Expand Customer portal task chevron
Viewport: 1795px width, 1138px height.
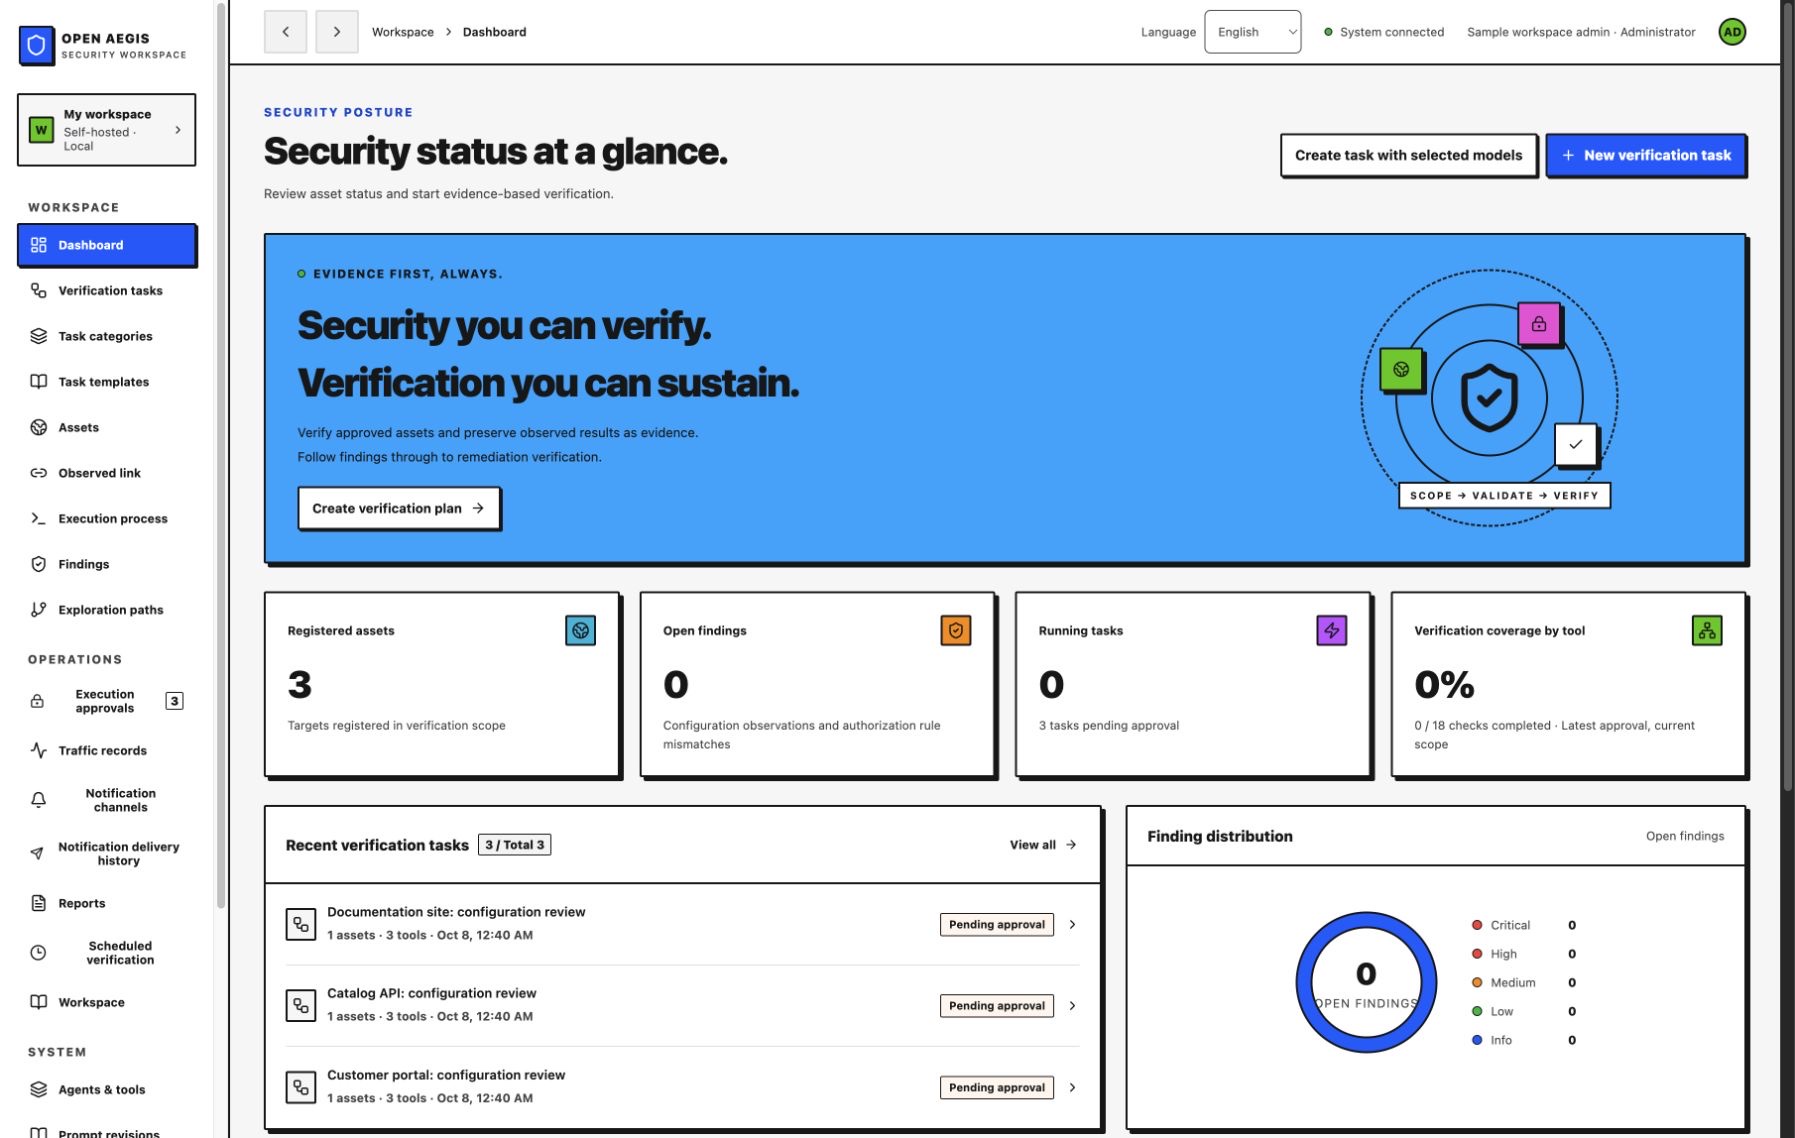pos(1072,1088)
